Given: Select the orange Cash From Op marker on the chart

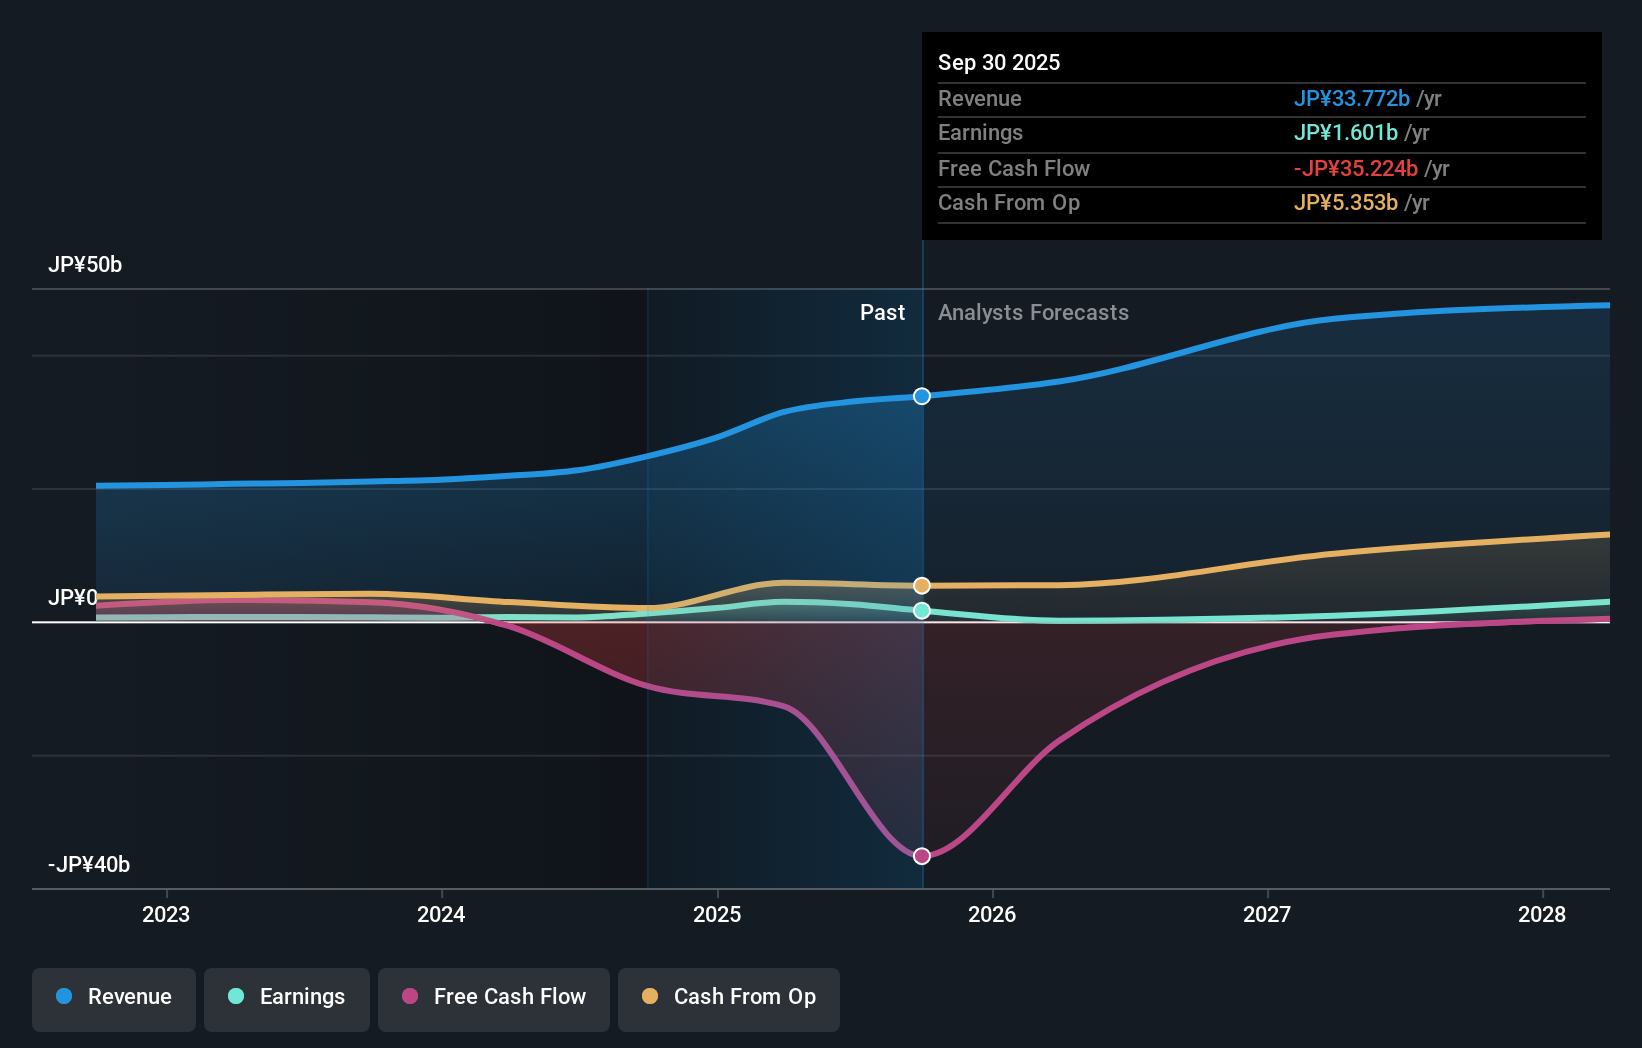Looking at the screenshot, I should tap(921, 585).
